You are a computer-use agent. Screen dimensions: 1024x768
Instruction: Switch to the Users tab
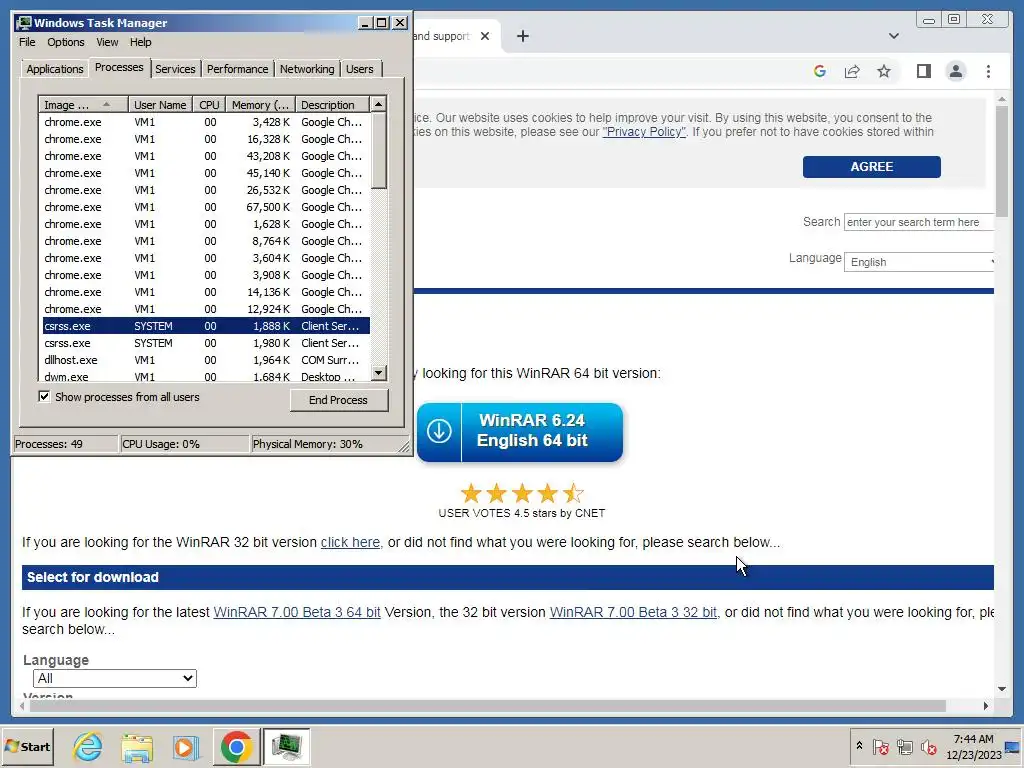tap(360, 69)
